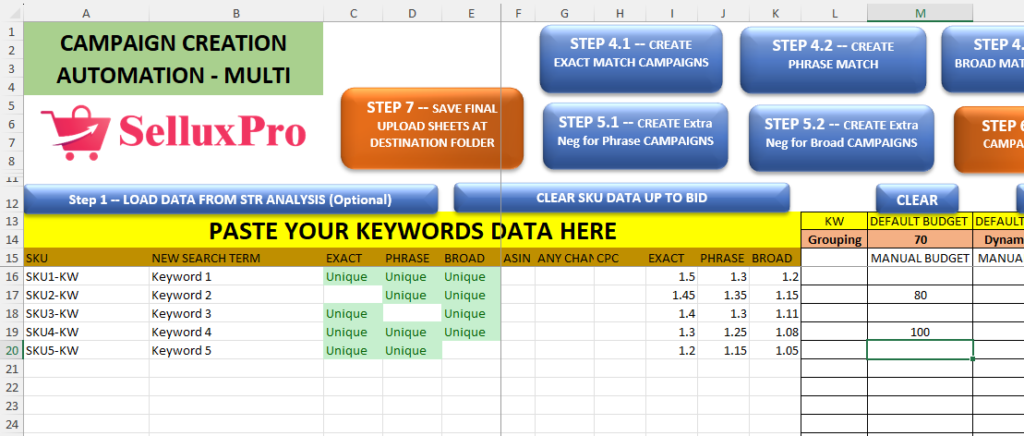Click manual budget cell with value 80
Screen dimensions: 1024x436
(x=919, y=295)
